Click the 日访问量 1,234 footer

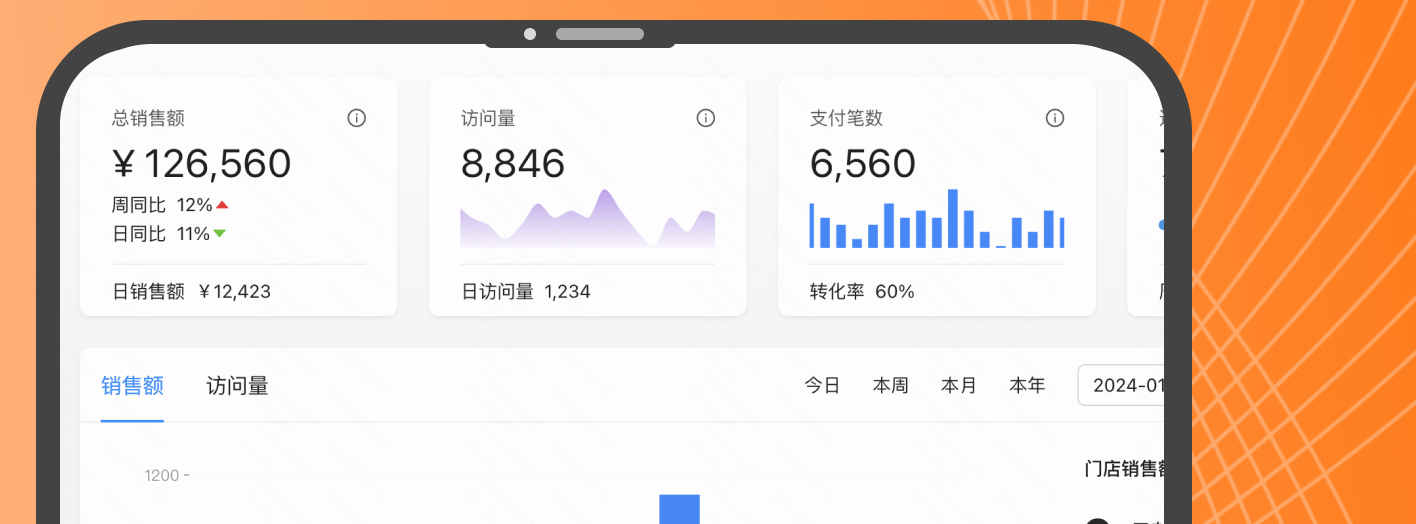526,292
